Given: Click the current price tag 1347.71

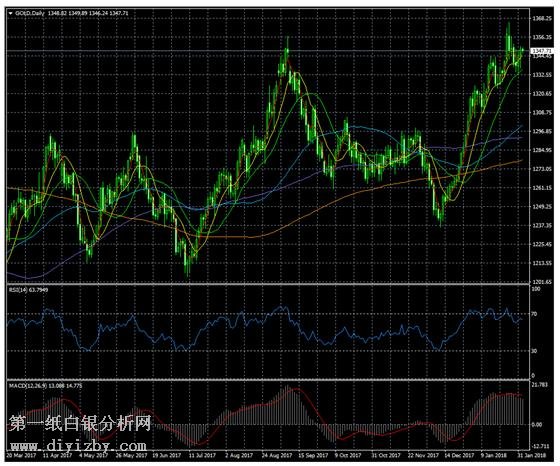Looking at the screenshot, I should click(542, 51).
